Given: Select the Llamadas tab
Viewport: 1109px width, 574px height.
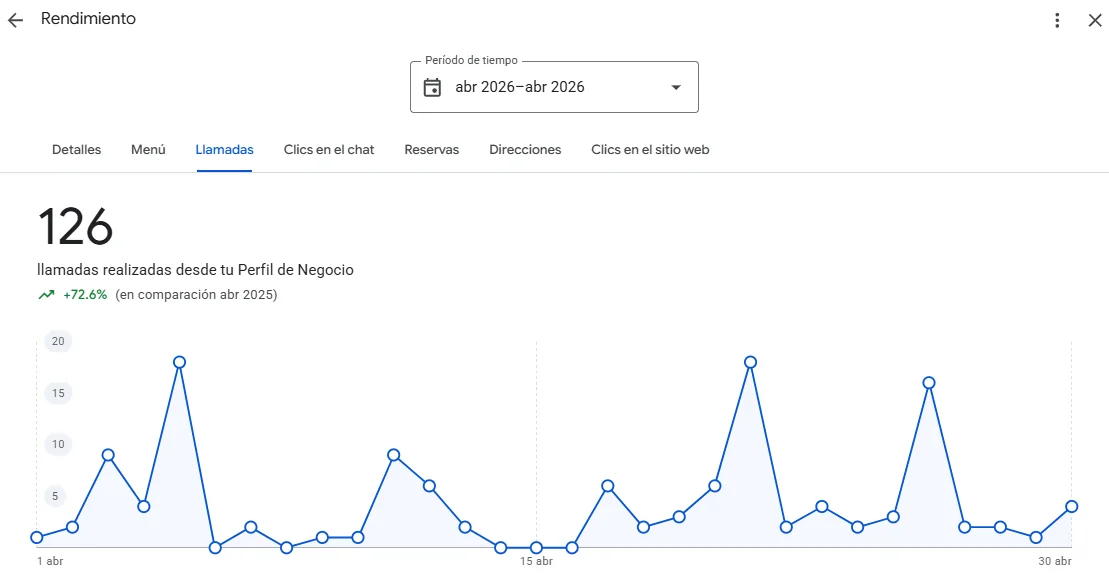Looking at the screenshot, I should [224, 150].
